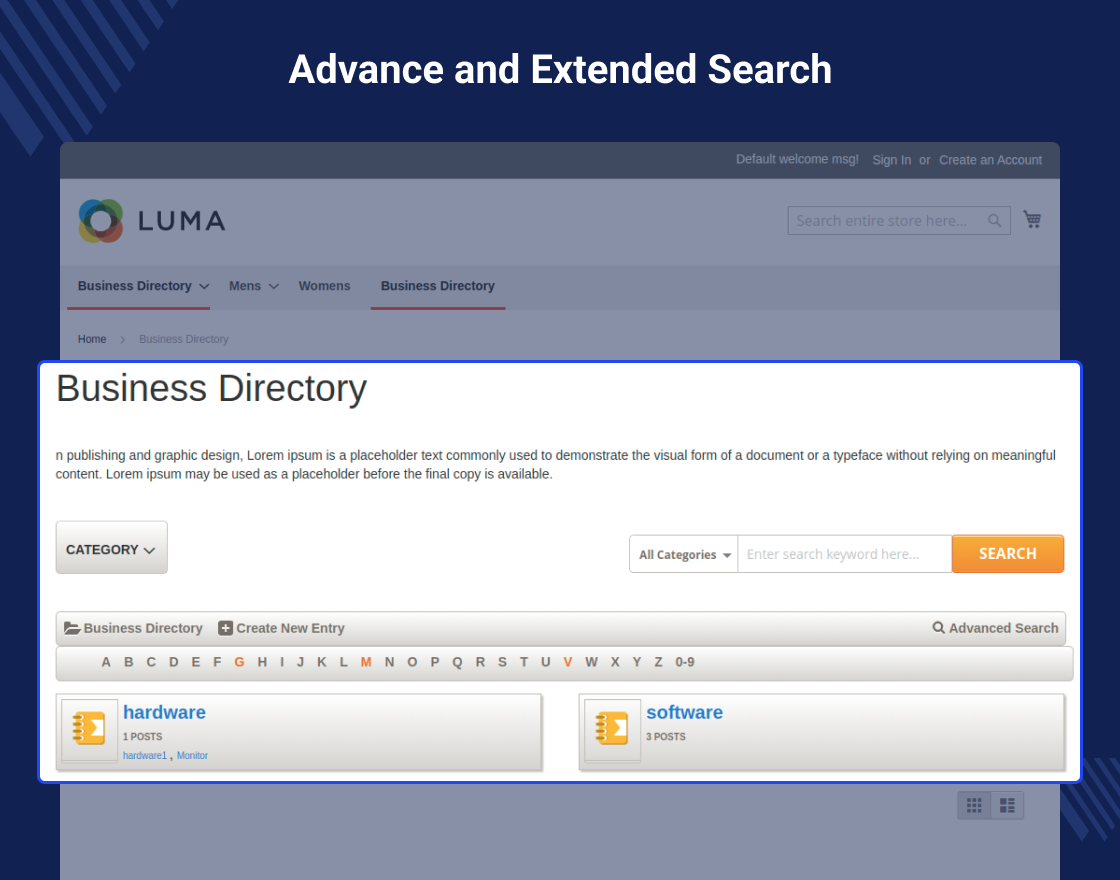Viewport: 1120px width, 880px height.
Task: Open the Womens navigation item
Action: (x=324, y=286)
